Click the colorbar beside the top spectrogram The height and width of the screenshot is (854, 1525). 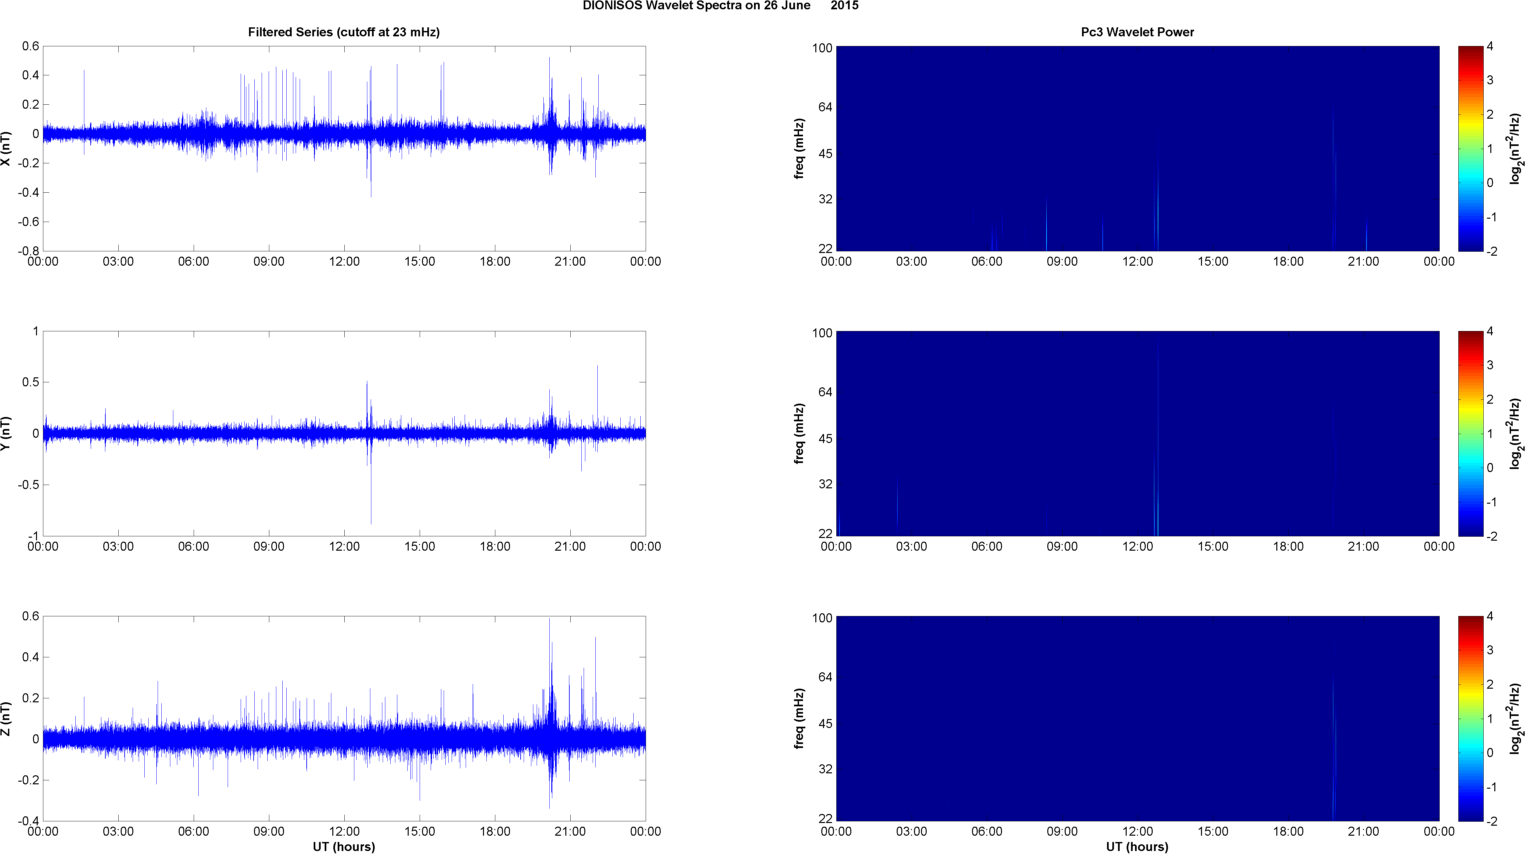coord(1470,149)
